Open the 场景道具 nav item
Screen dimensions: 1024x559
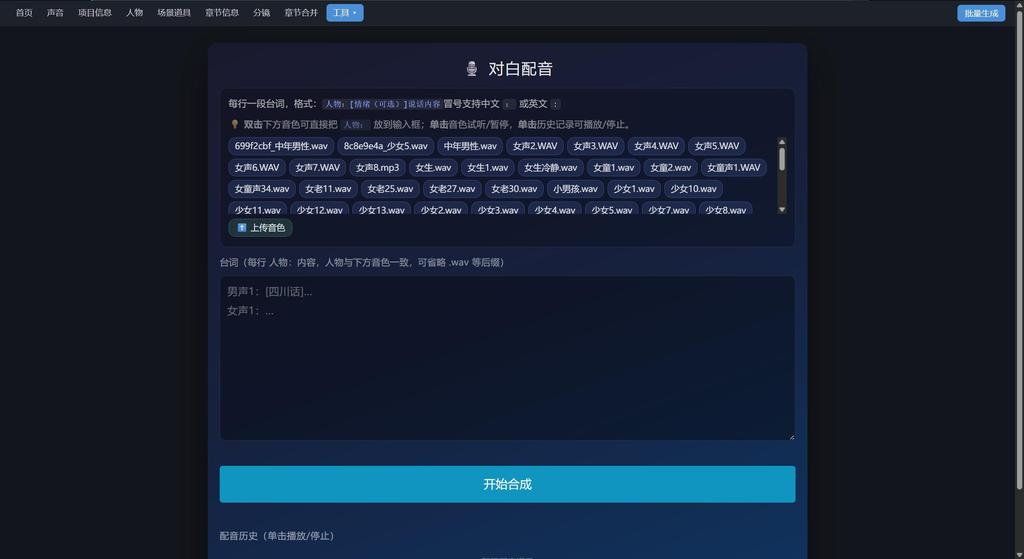tap(174, 12)
